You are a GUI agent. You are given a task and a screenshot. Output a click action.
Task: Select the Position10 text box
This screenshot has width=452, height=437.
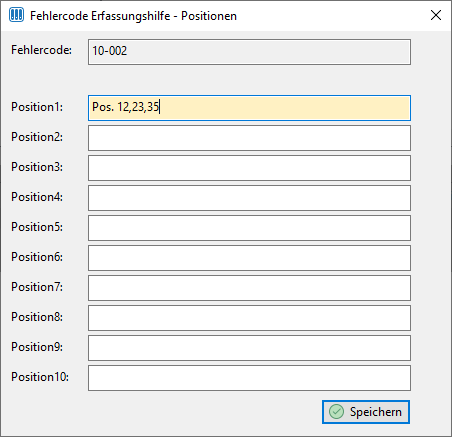click(x=249, y=378)
